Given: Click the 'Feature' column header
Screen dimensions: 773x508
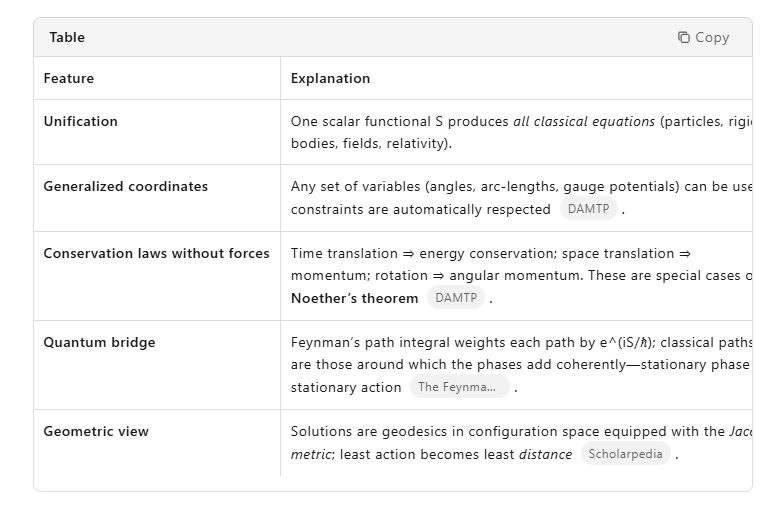Looking at the screenshot, I should point(69,78).
